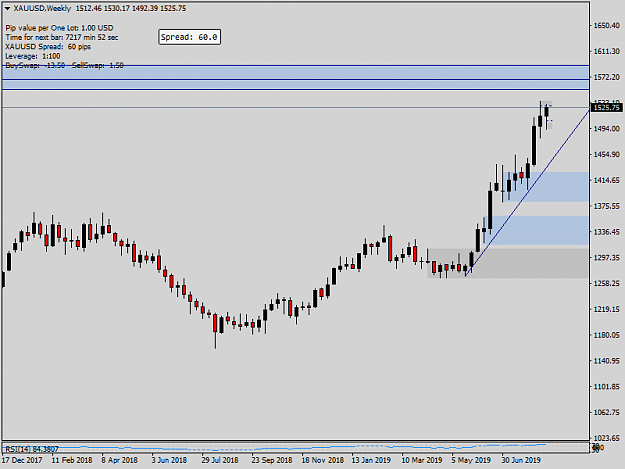The image size is (625, 469).
Task: Click the 'XAUUSD Spread: 60 pips' text
Action: (x=48, y=47)
